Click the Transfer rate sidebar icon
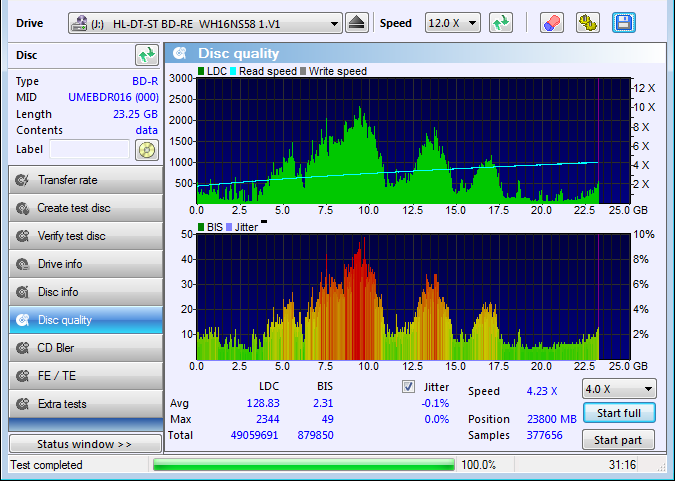675x481 pixels. [22, 180]
